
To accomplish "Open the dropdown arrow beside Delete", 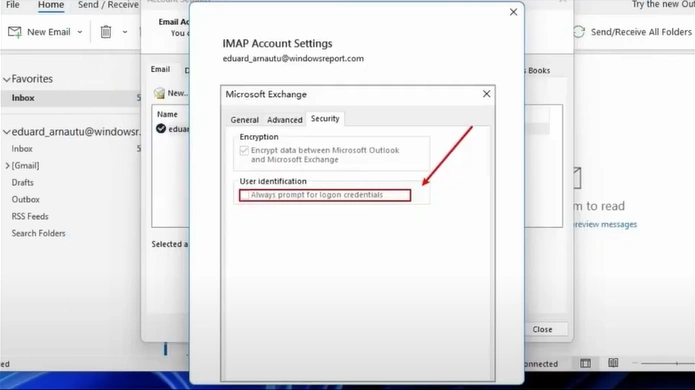I will pos(125,32).
